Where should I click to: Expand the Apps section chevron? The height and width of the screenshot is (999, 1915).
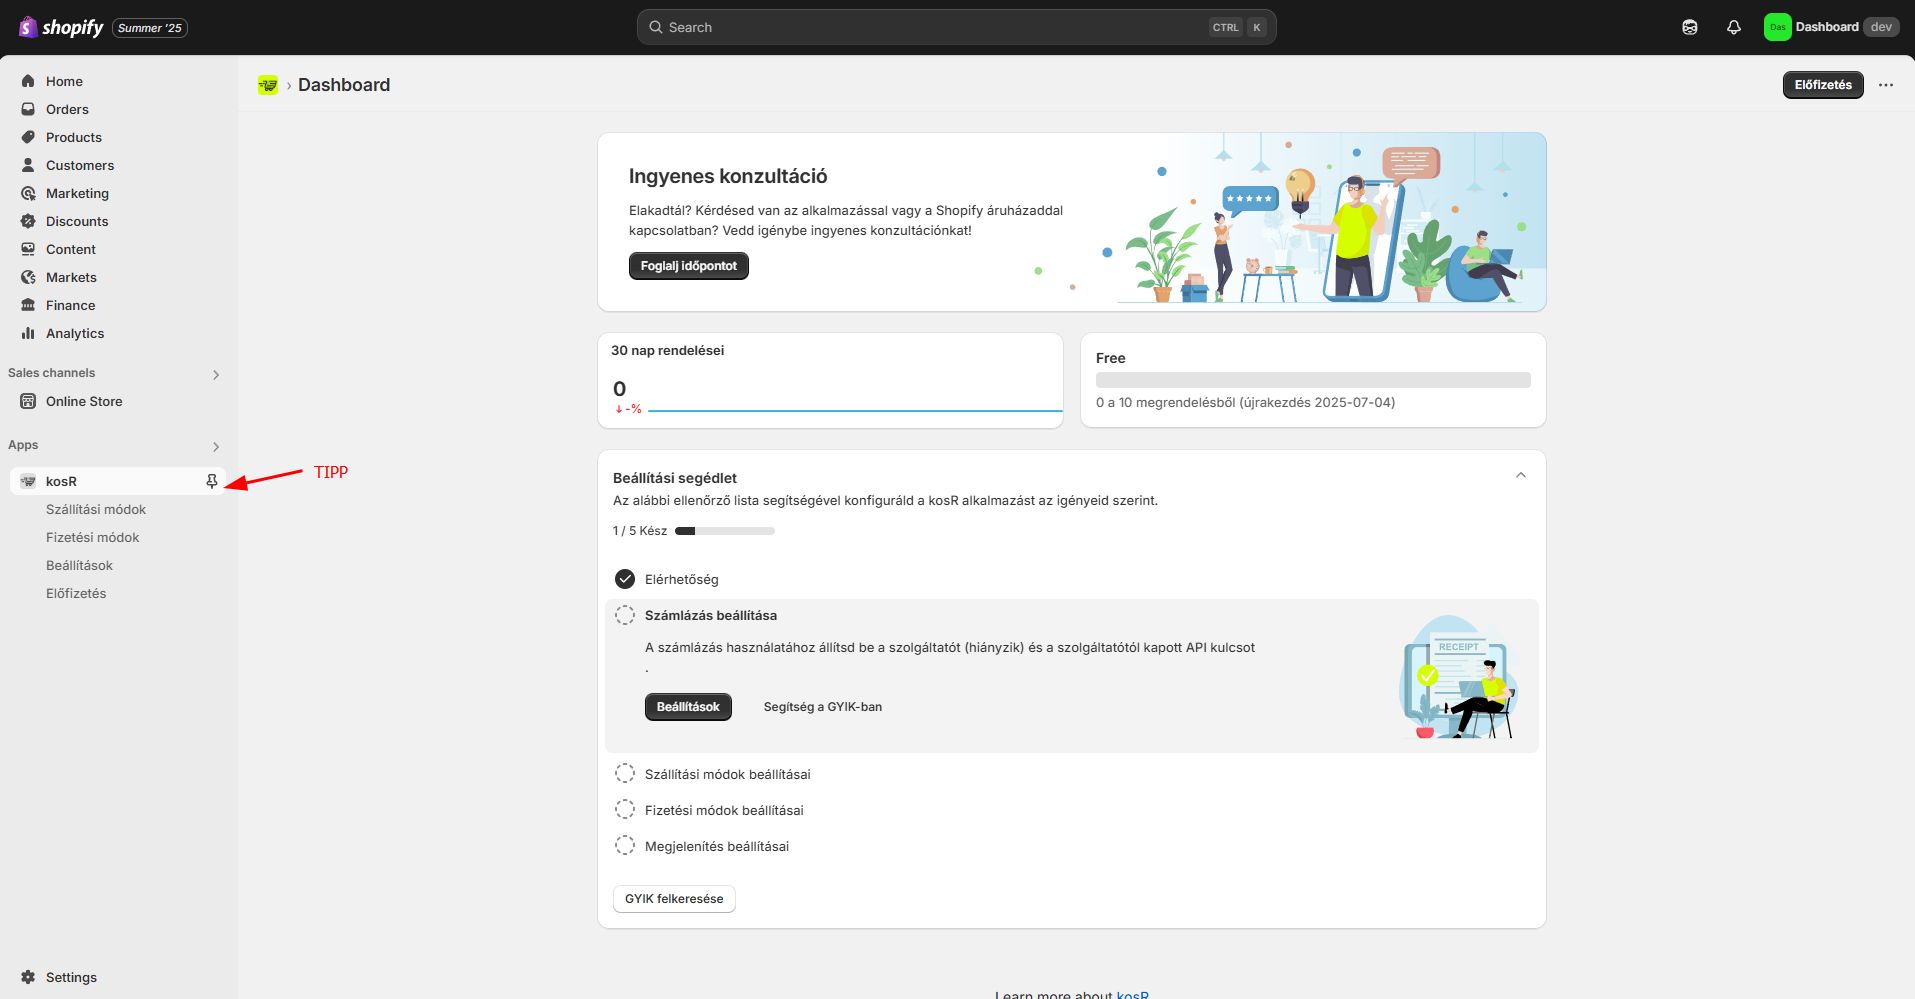click(x=216, y=446)
